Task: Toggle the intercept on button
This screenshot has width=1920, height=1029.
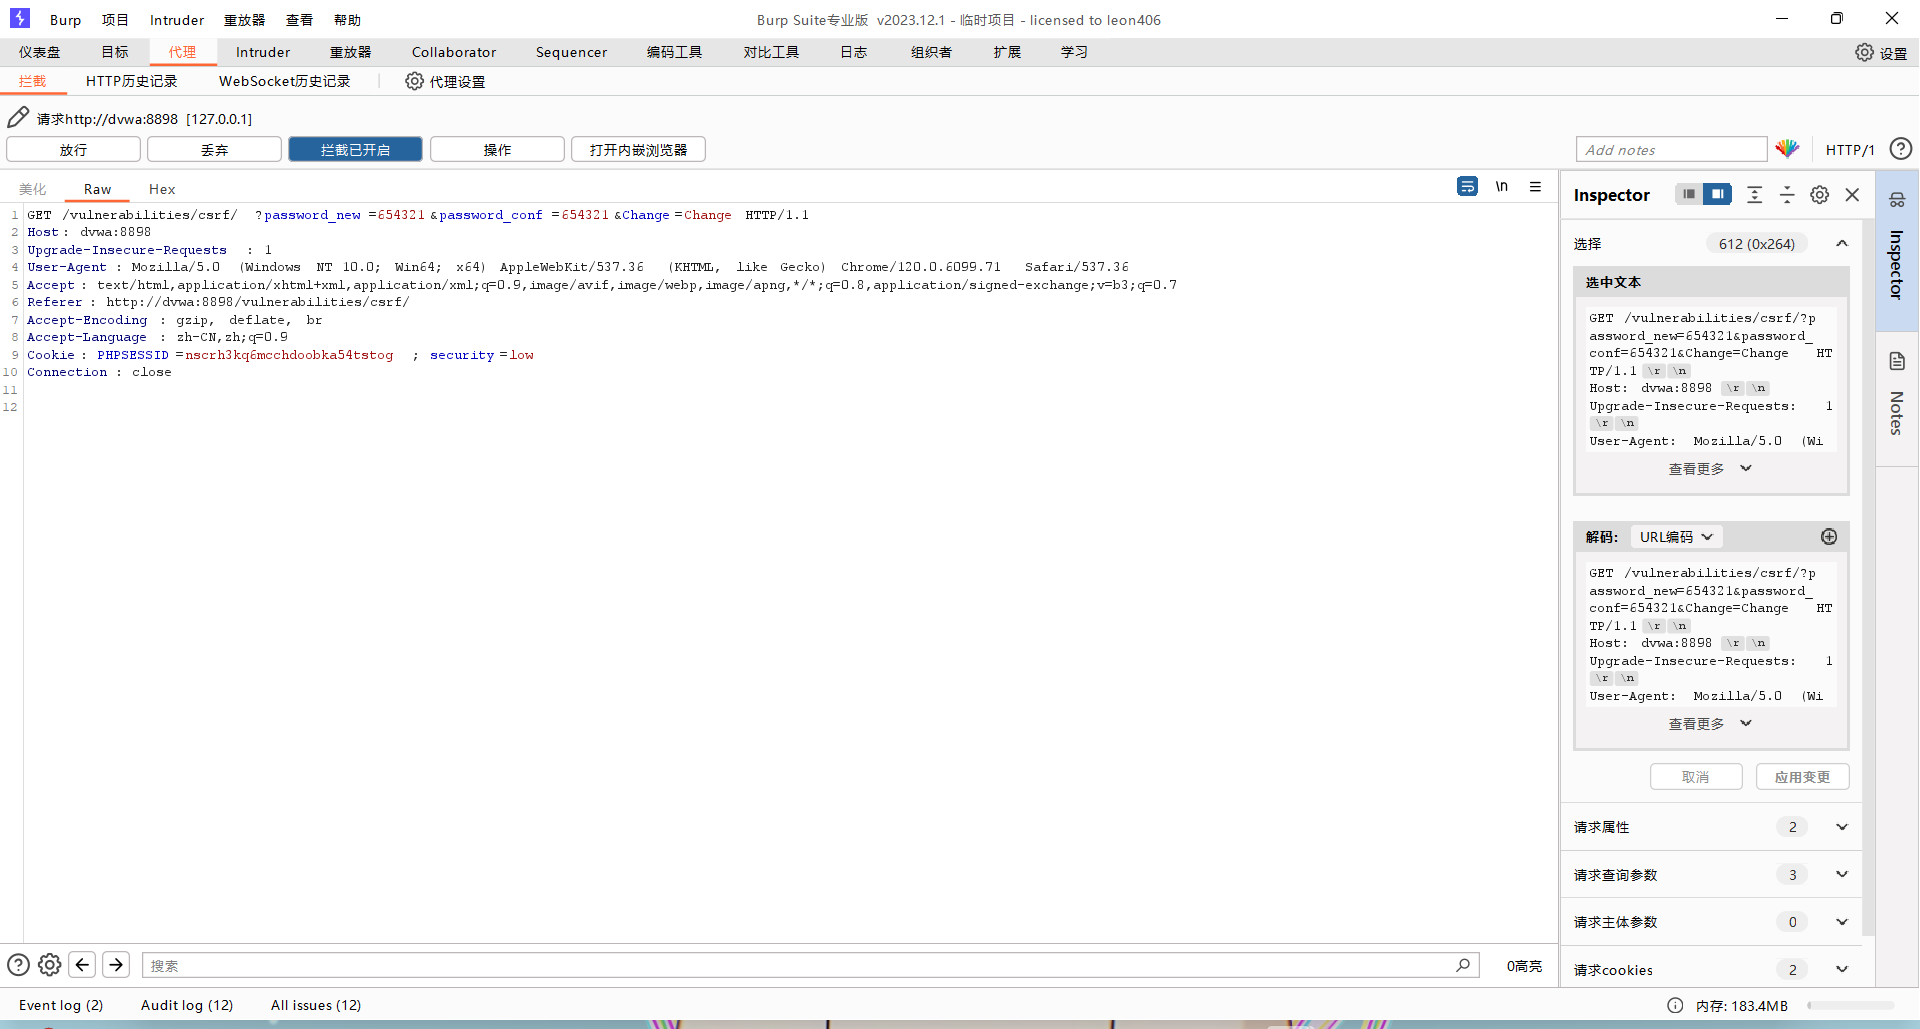Action: pyautogui.click(x=355, y=149)
